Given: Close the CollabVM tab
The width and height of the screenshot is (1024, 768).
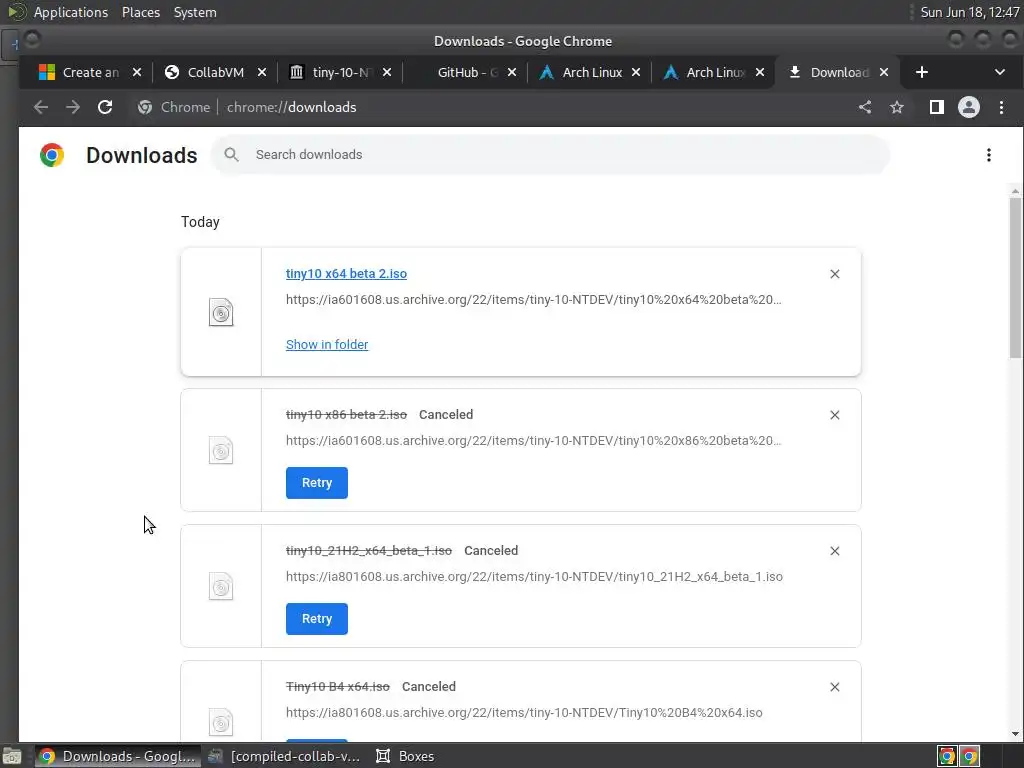Looking at the screenshot, I should 262,72.
